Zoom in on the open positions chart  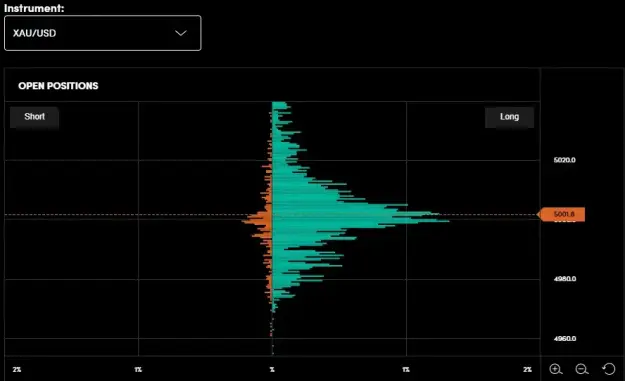click(x=556, y=369)
